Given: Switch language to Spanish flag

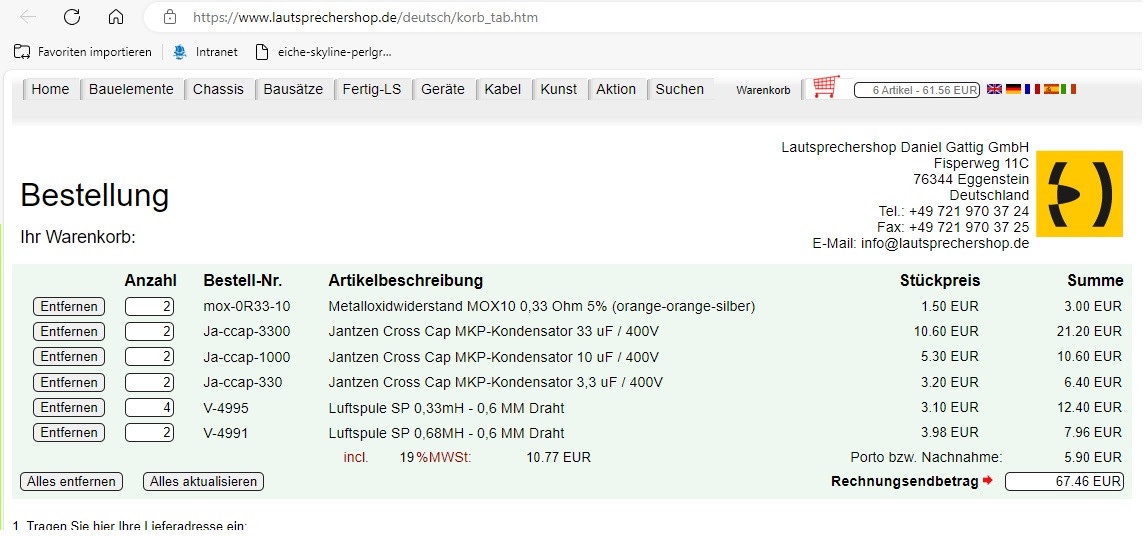Looking at the screenshot, I should coord(1051,89).
